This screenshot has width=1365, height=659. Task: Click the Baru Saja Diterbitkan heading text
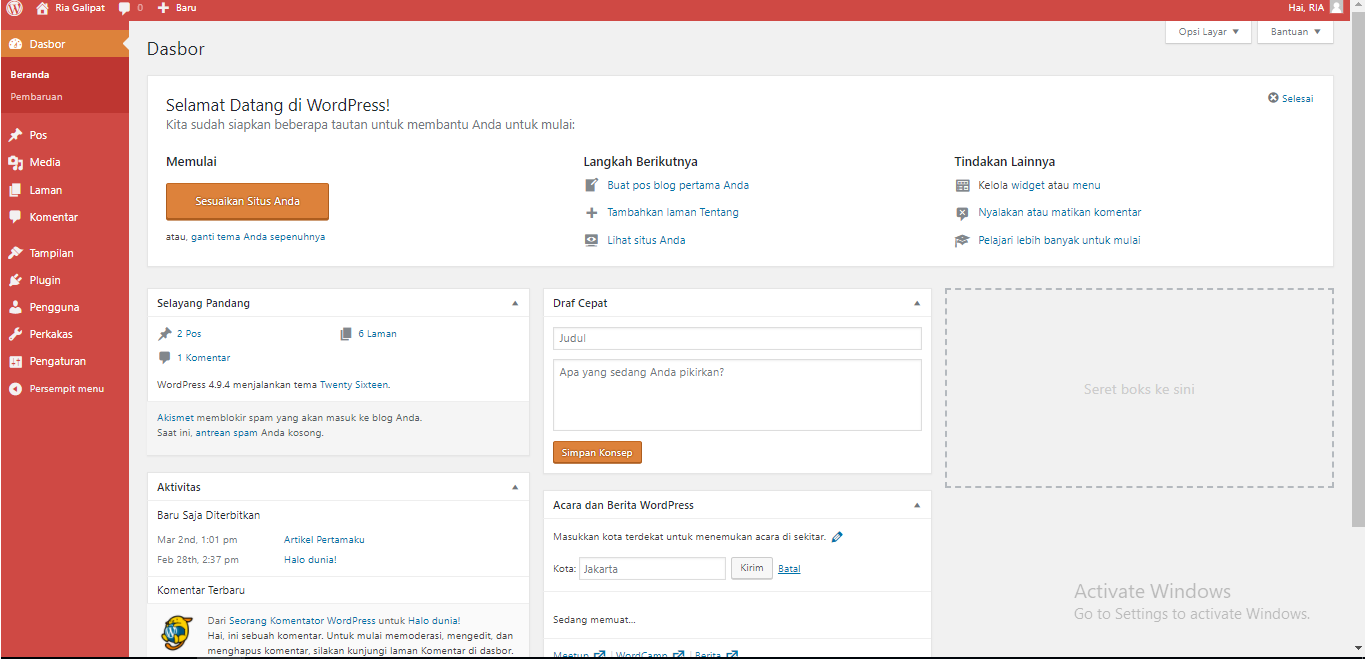[208, 515]
